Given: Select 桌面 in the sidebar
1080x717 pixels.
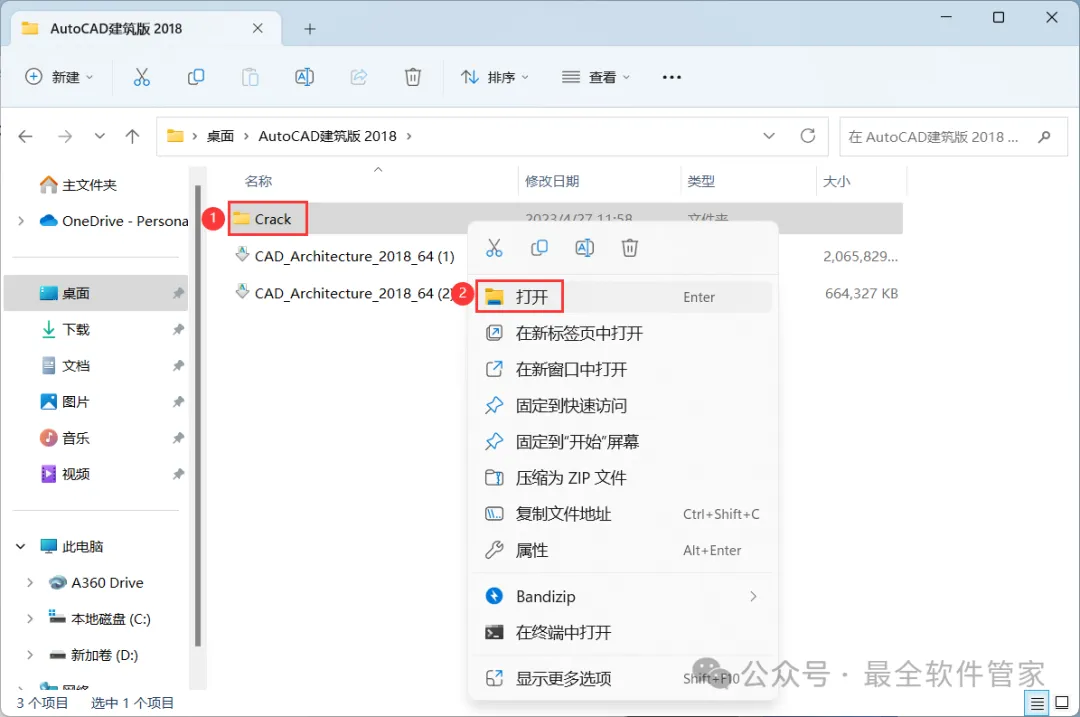Looking at the screenshot, I should tap(96, 293).
